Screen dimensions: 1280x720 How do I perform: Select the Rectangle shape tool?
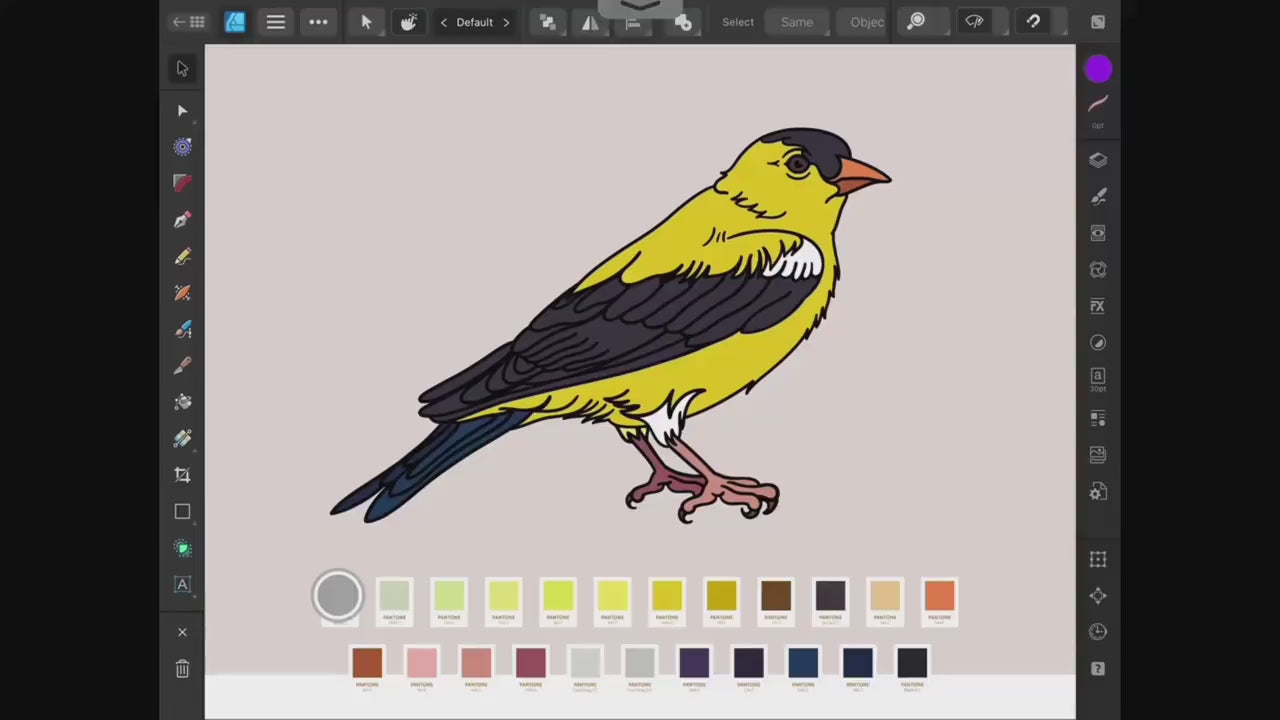(182, 512)
